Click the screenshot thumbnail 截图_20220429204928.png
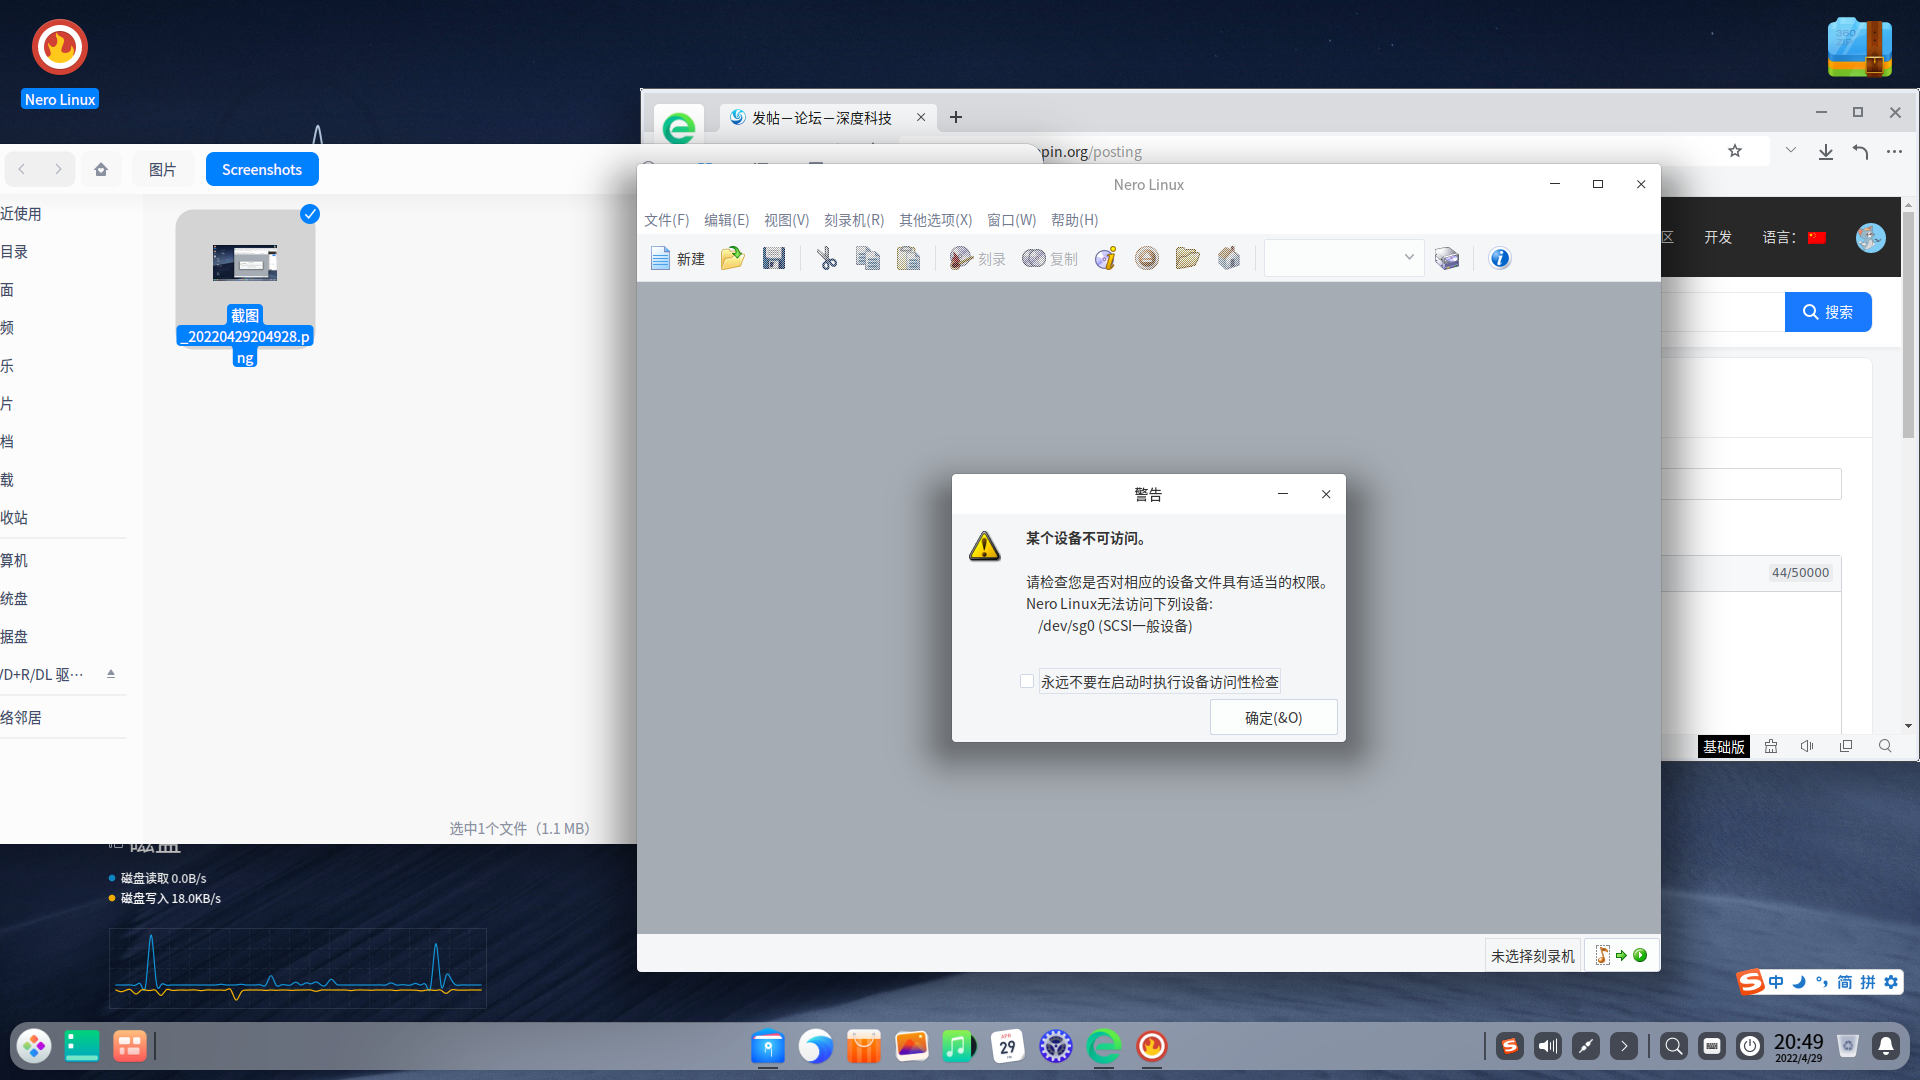This screenshot has width=1920, height=1080. click(x=244, y=263)
